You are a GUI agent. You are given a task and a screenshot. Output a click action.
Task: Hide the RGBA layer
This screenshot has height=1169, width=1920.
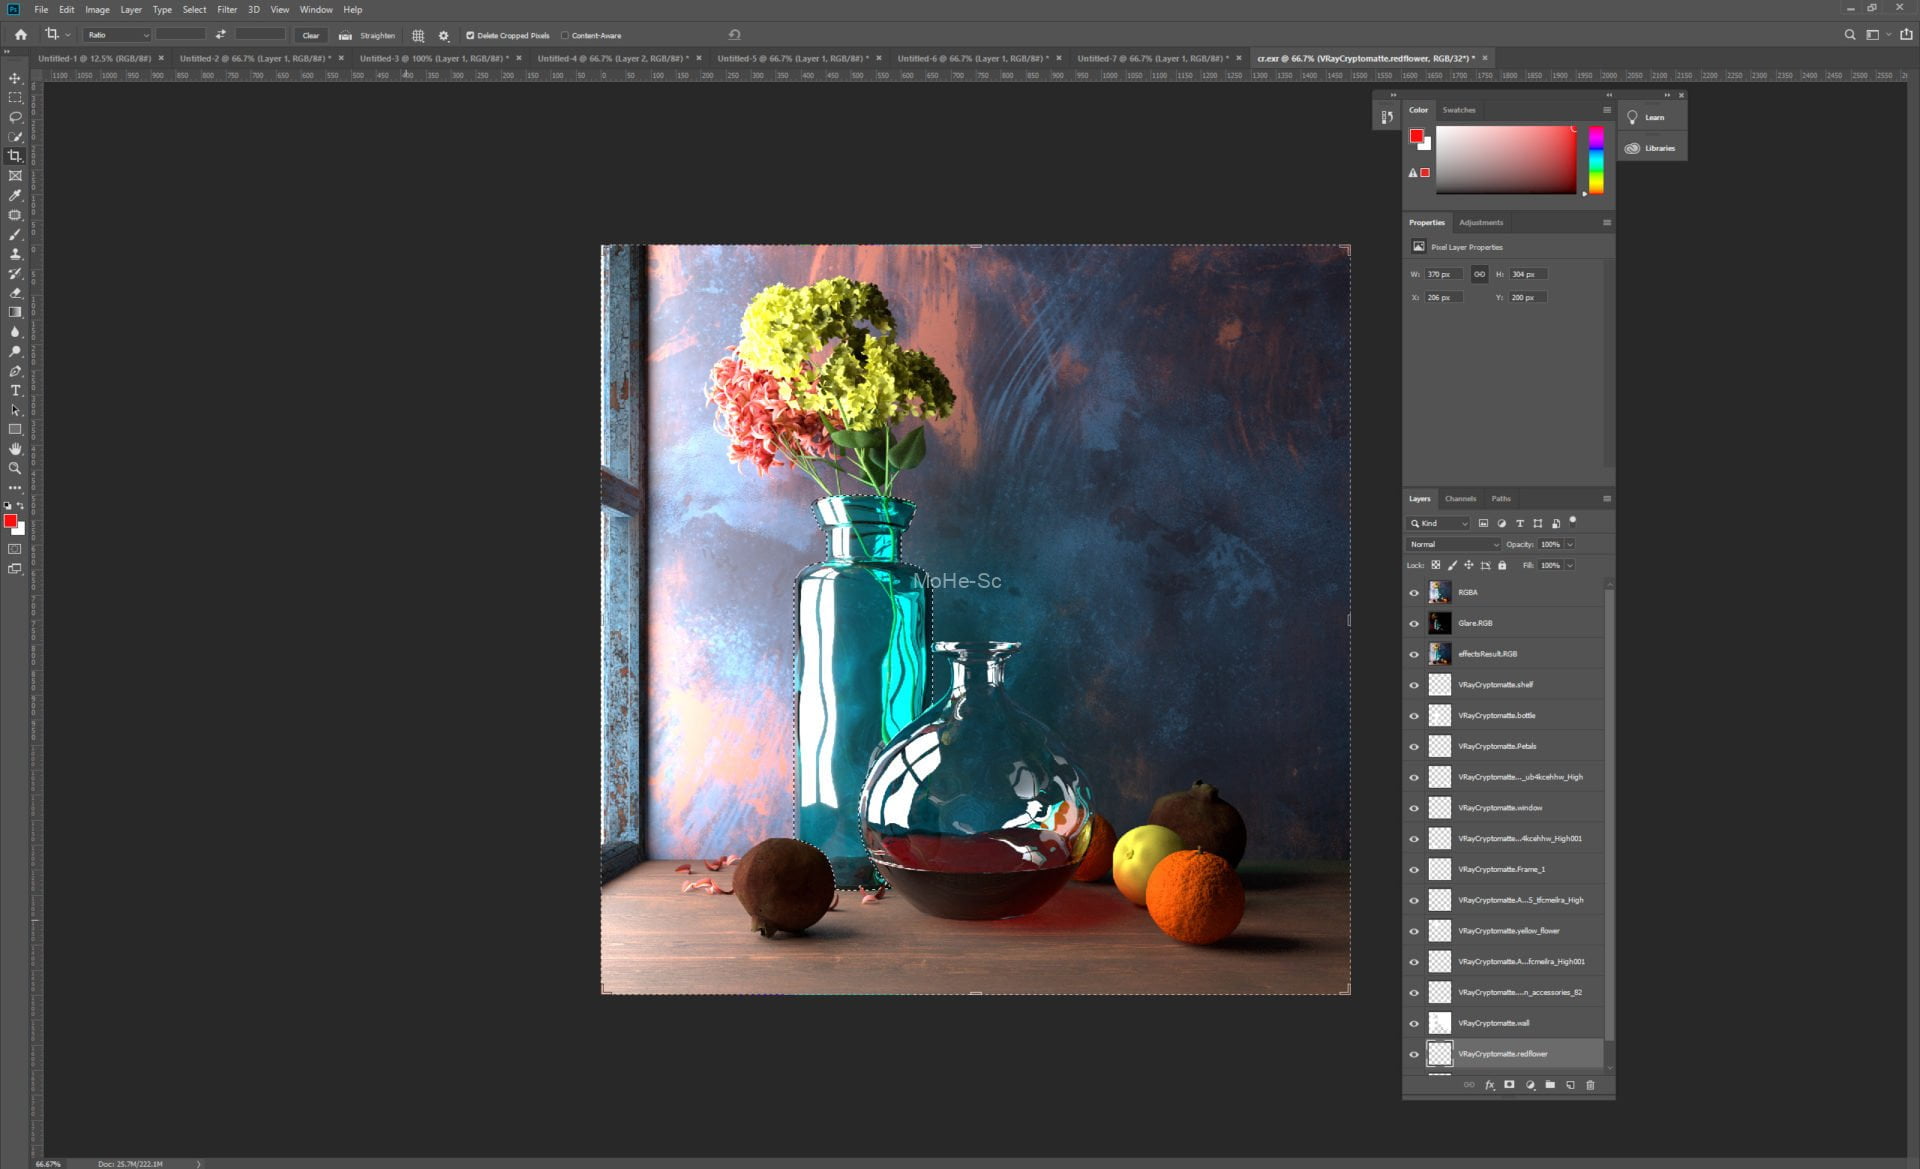click(1414, 593)
